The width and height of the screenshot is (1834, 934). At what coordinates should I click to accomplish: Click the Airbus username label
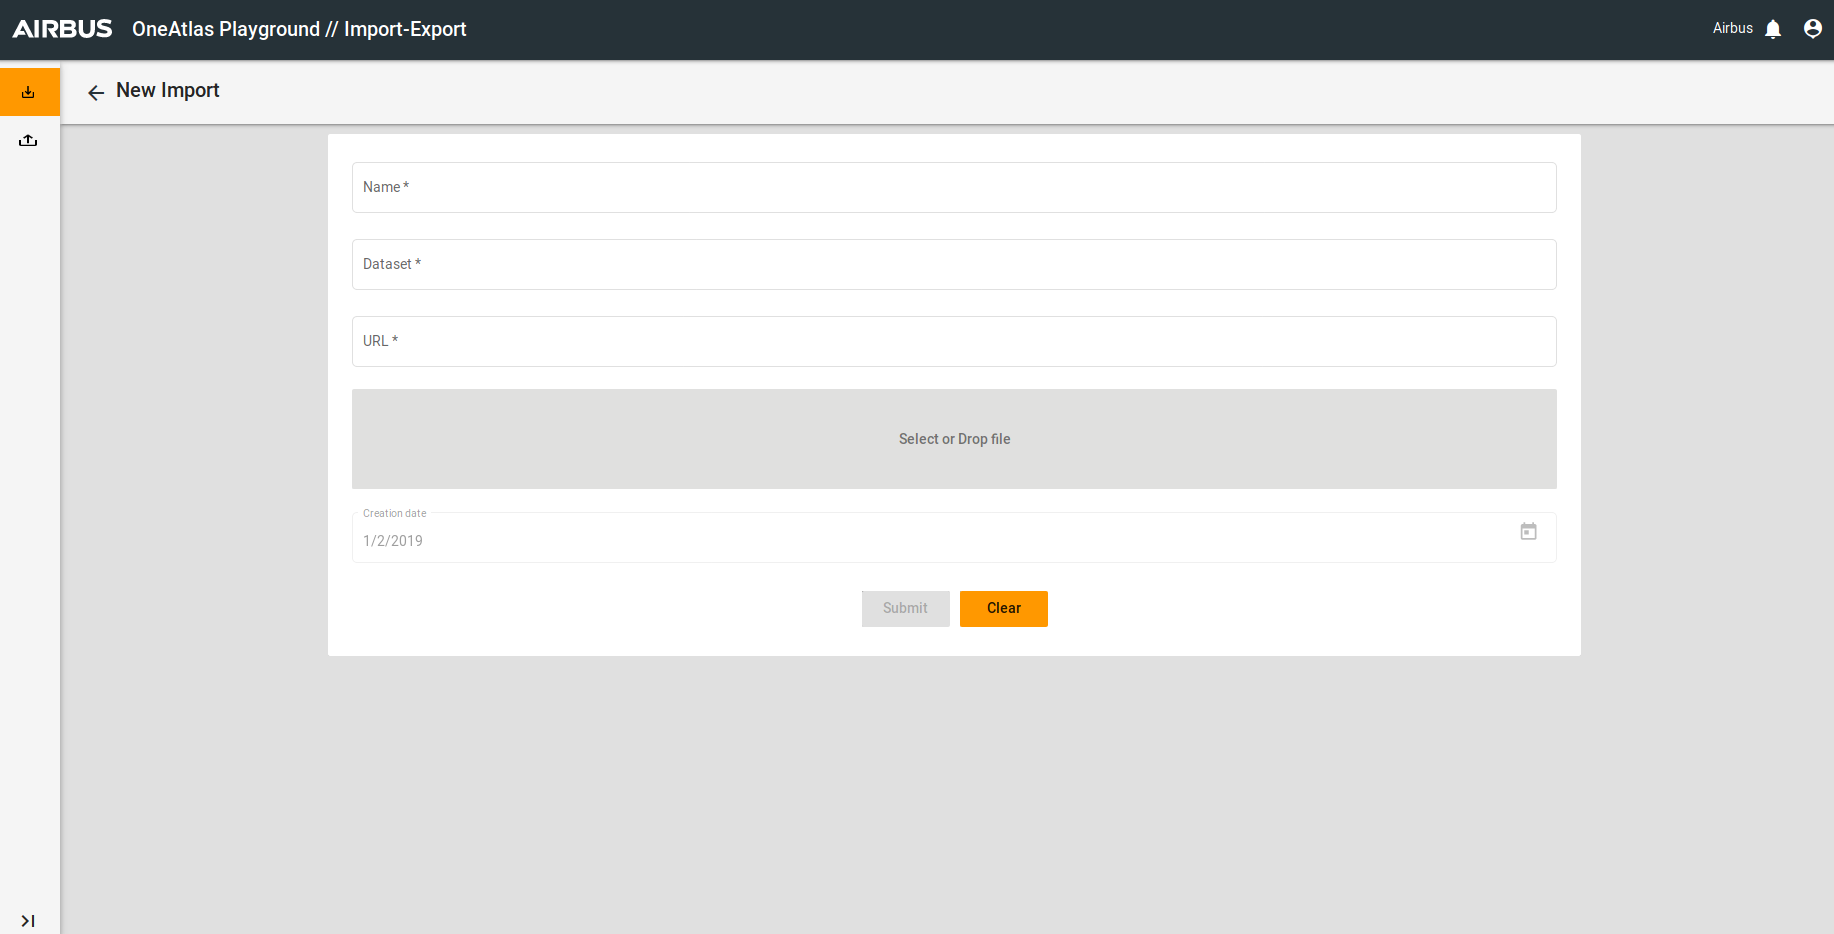tap(1732, 28)
